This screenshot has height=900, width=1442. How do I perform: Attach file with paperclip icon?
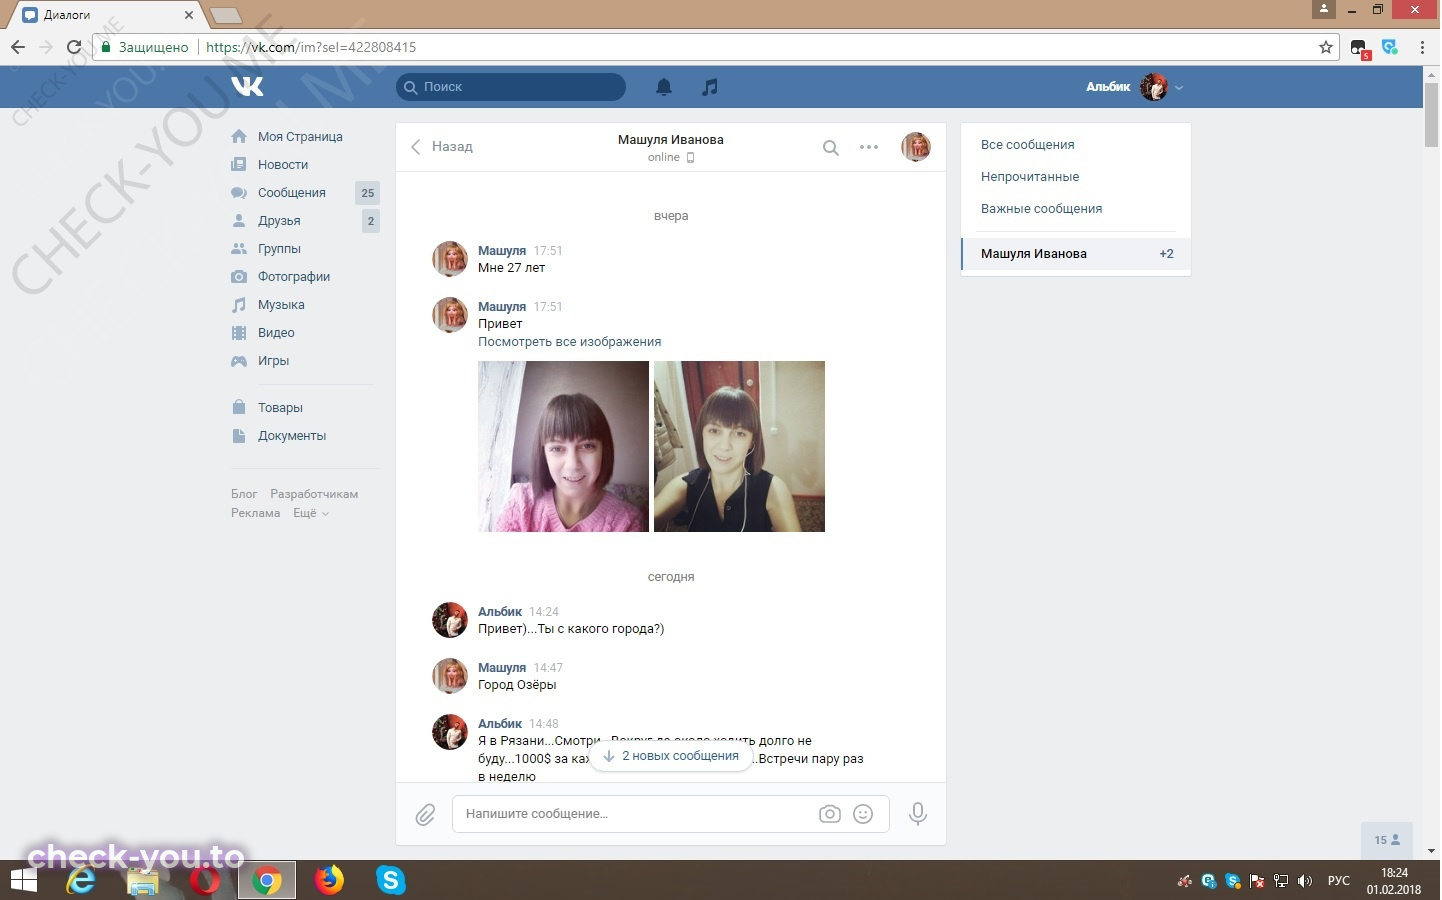click(x=426, y=815)
